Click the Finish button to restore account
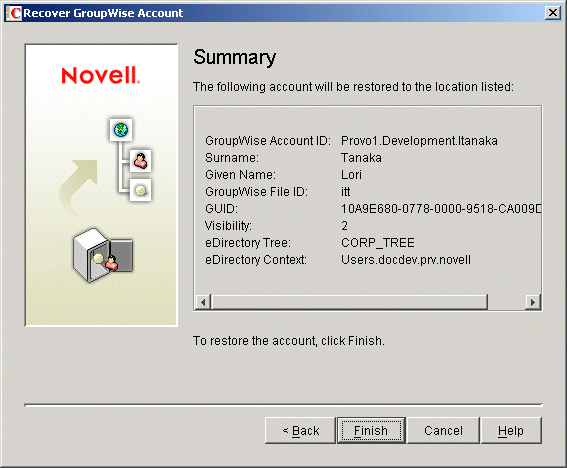This screenshot has height=468, width=567. [x=371, y=430]
